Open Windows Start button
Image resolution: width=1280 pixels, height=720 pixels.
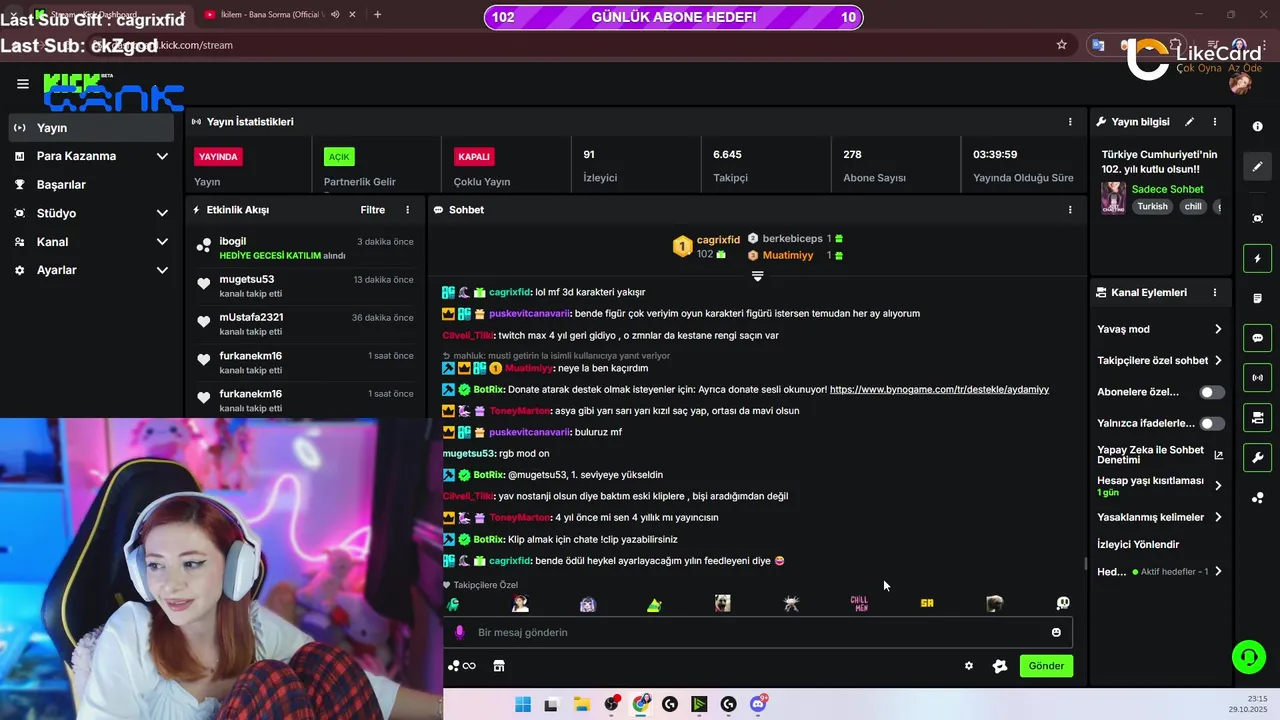(522, 705)
